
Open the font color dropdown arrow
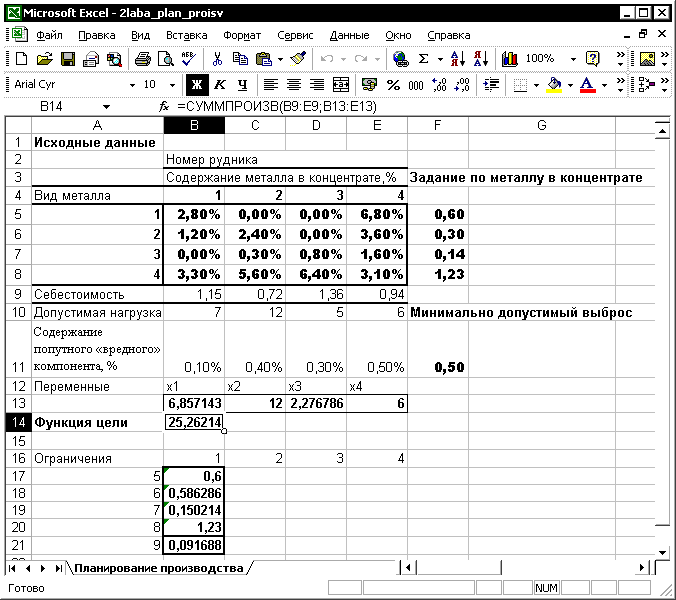pos(604,85)
